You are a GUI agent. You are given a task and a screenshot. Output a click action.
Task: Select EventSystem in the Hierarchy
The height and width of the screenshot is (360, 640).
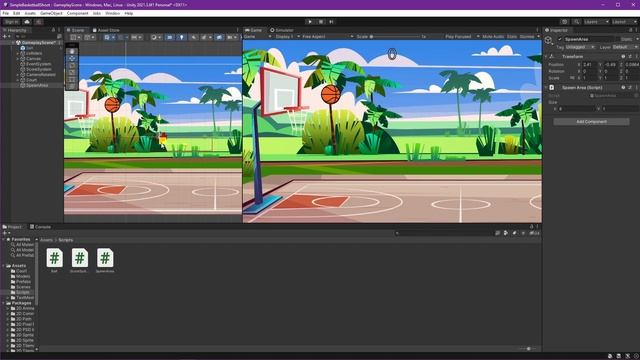38,64
